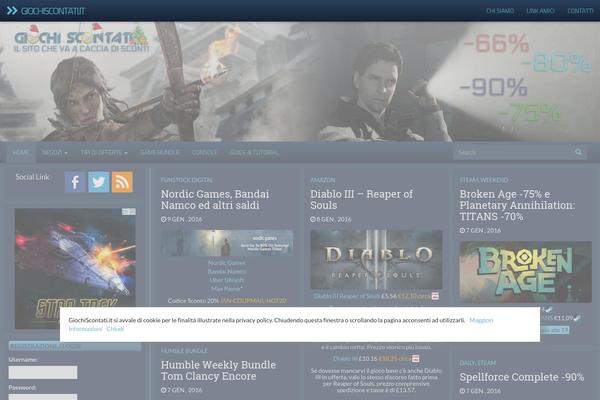This screenshot has height=400, width=600.
Task: Click the STEAM WEEKEND category link
Action: coord(484,180)
